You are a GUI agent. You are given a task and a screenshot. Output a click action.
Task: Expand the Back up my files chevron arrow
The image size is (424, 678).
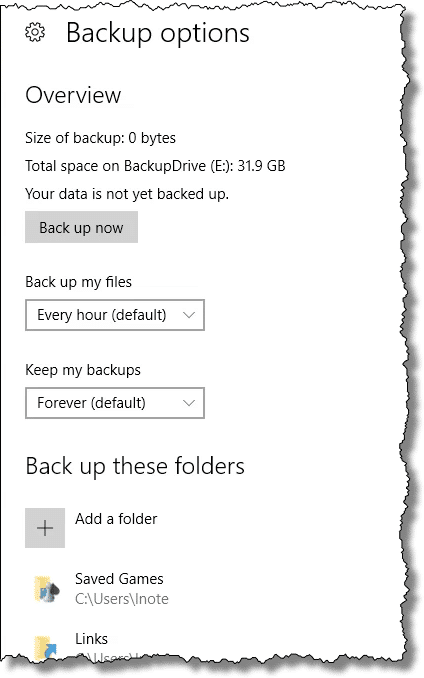click(x=189, y=315)
